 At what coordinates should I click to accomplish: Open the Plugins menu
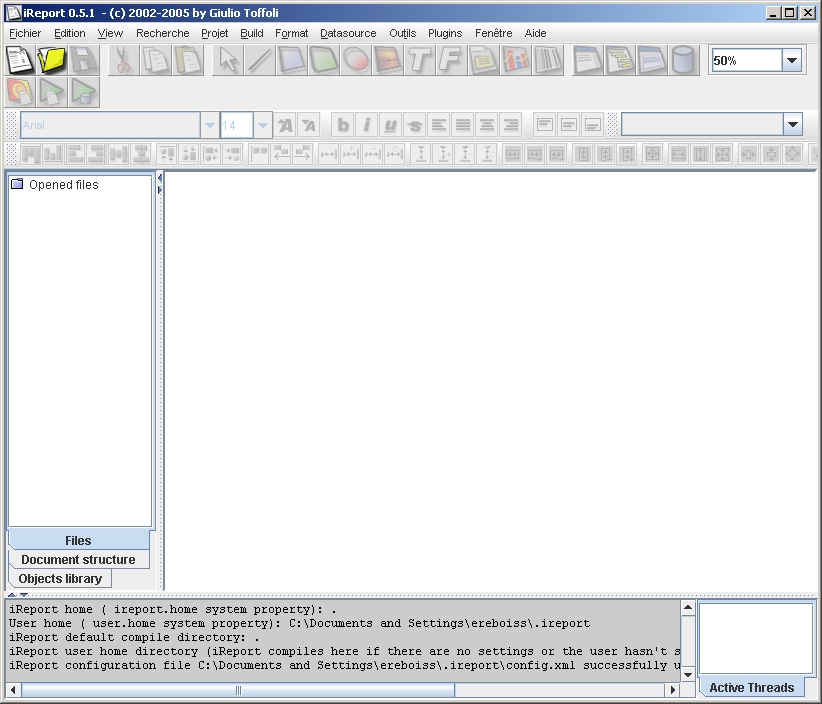(445, 33)
